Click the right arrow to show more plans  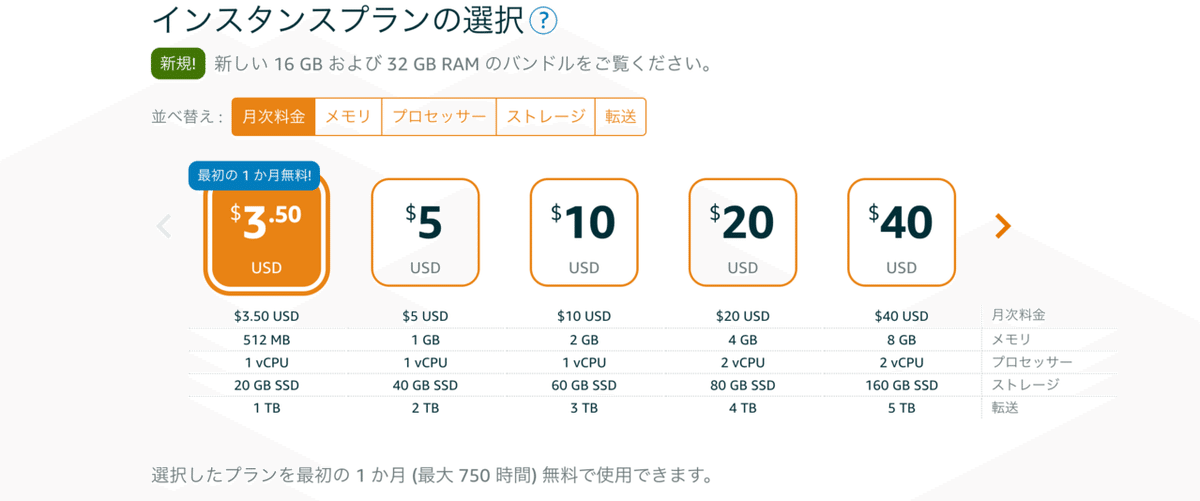1003,227
